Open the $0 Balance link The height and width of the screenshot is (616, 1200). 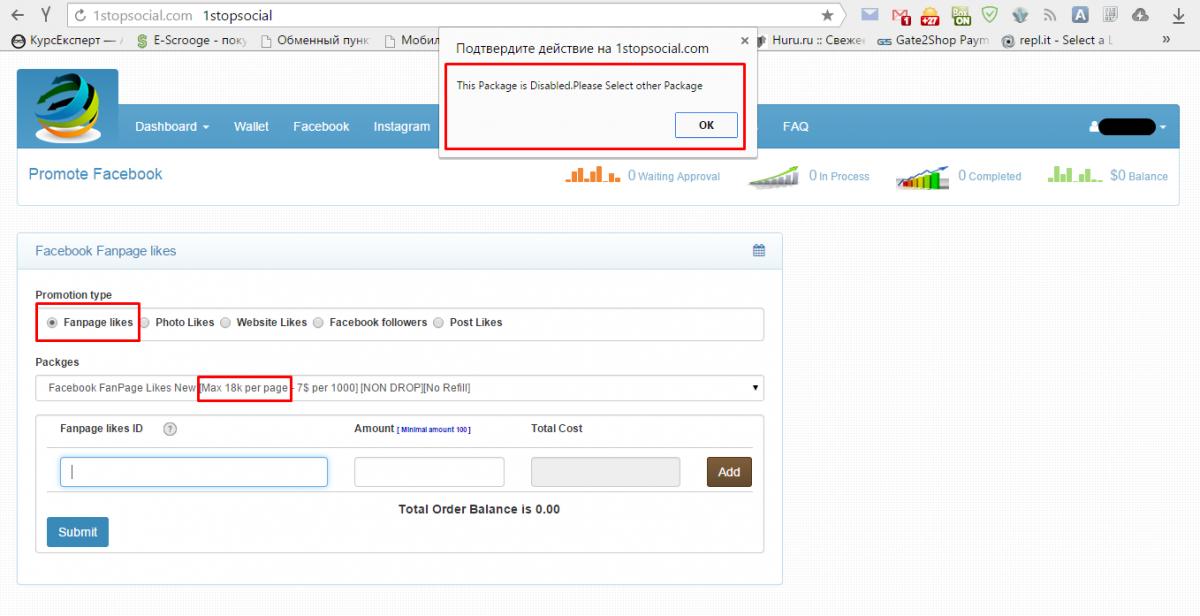pos(1139,176)
